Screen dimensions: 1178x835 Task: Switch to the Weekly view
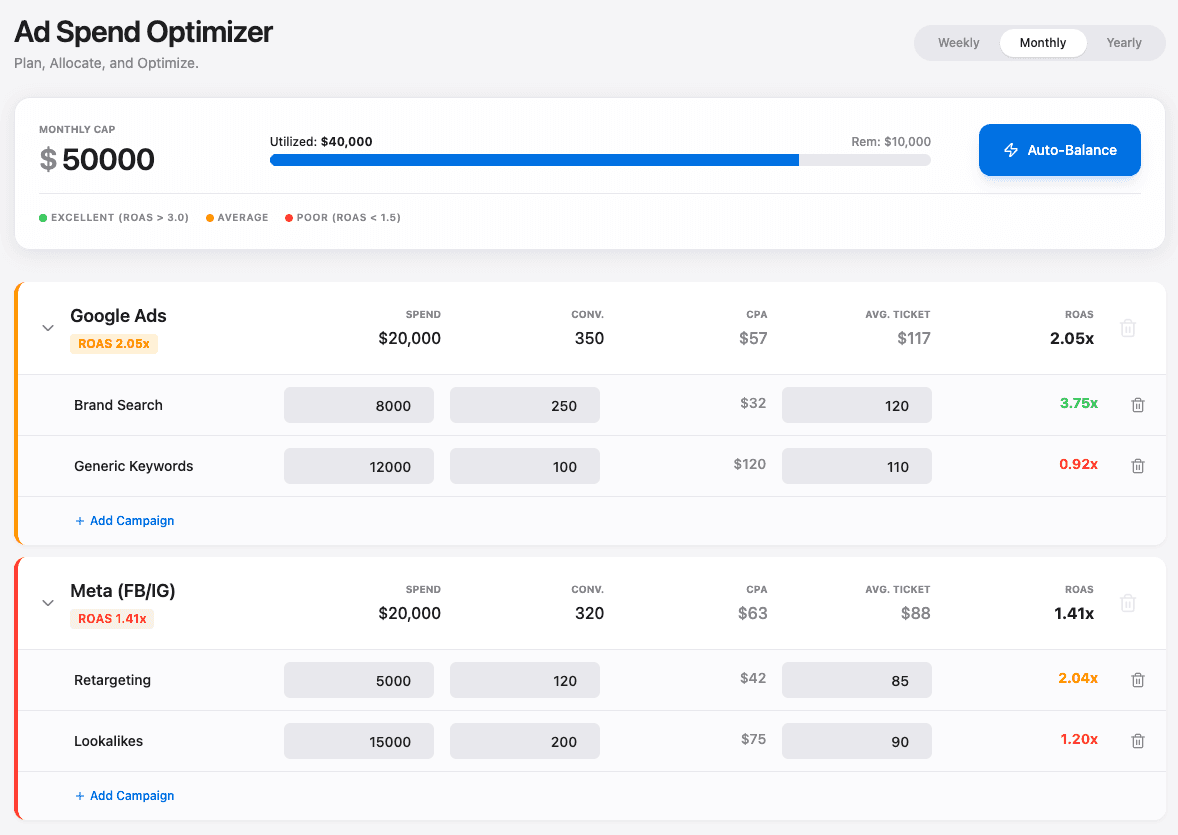click(x=958, y=42)
